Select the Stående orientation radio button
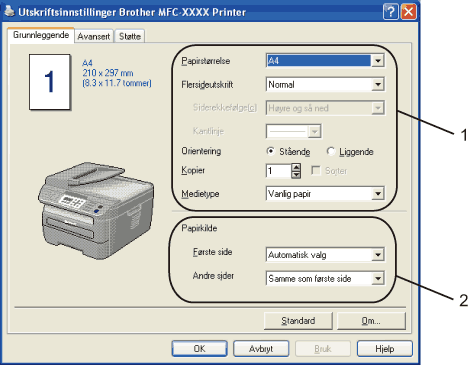Image resolution: width=469 pixels, height=365 pixels. pyautogui.click(x=271, y=151)
